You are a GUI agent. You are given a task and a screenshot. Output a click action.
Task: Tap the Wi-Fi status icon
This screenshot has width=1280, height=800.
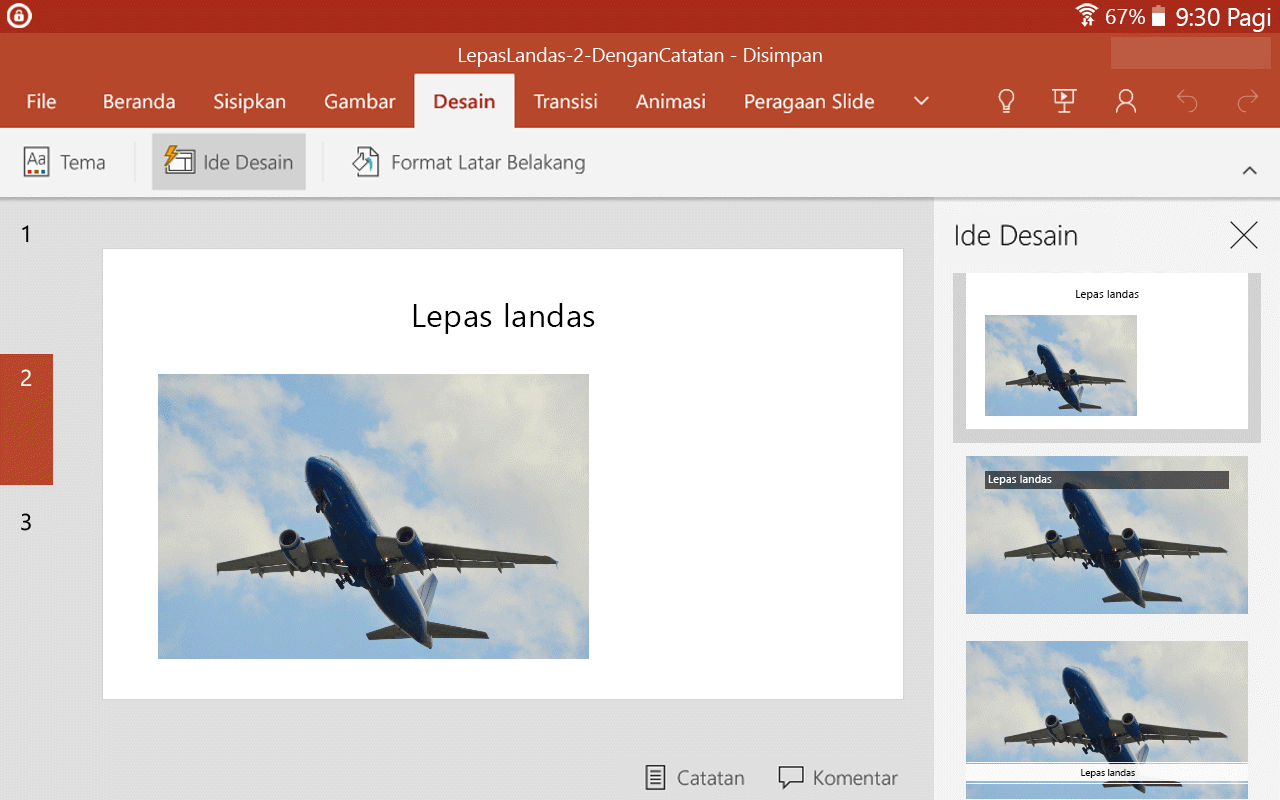(x=1087, y=16)
